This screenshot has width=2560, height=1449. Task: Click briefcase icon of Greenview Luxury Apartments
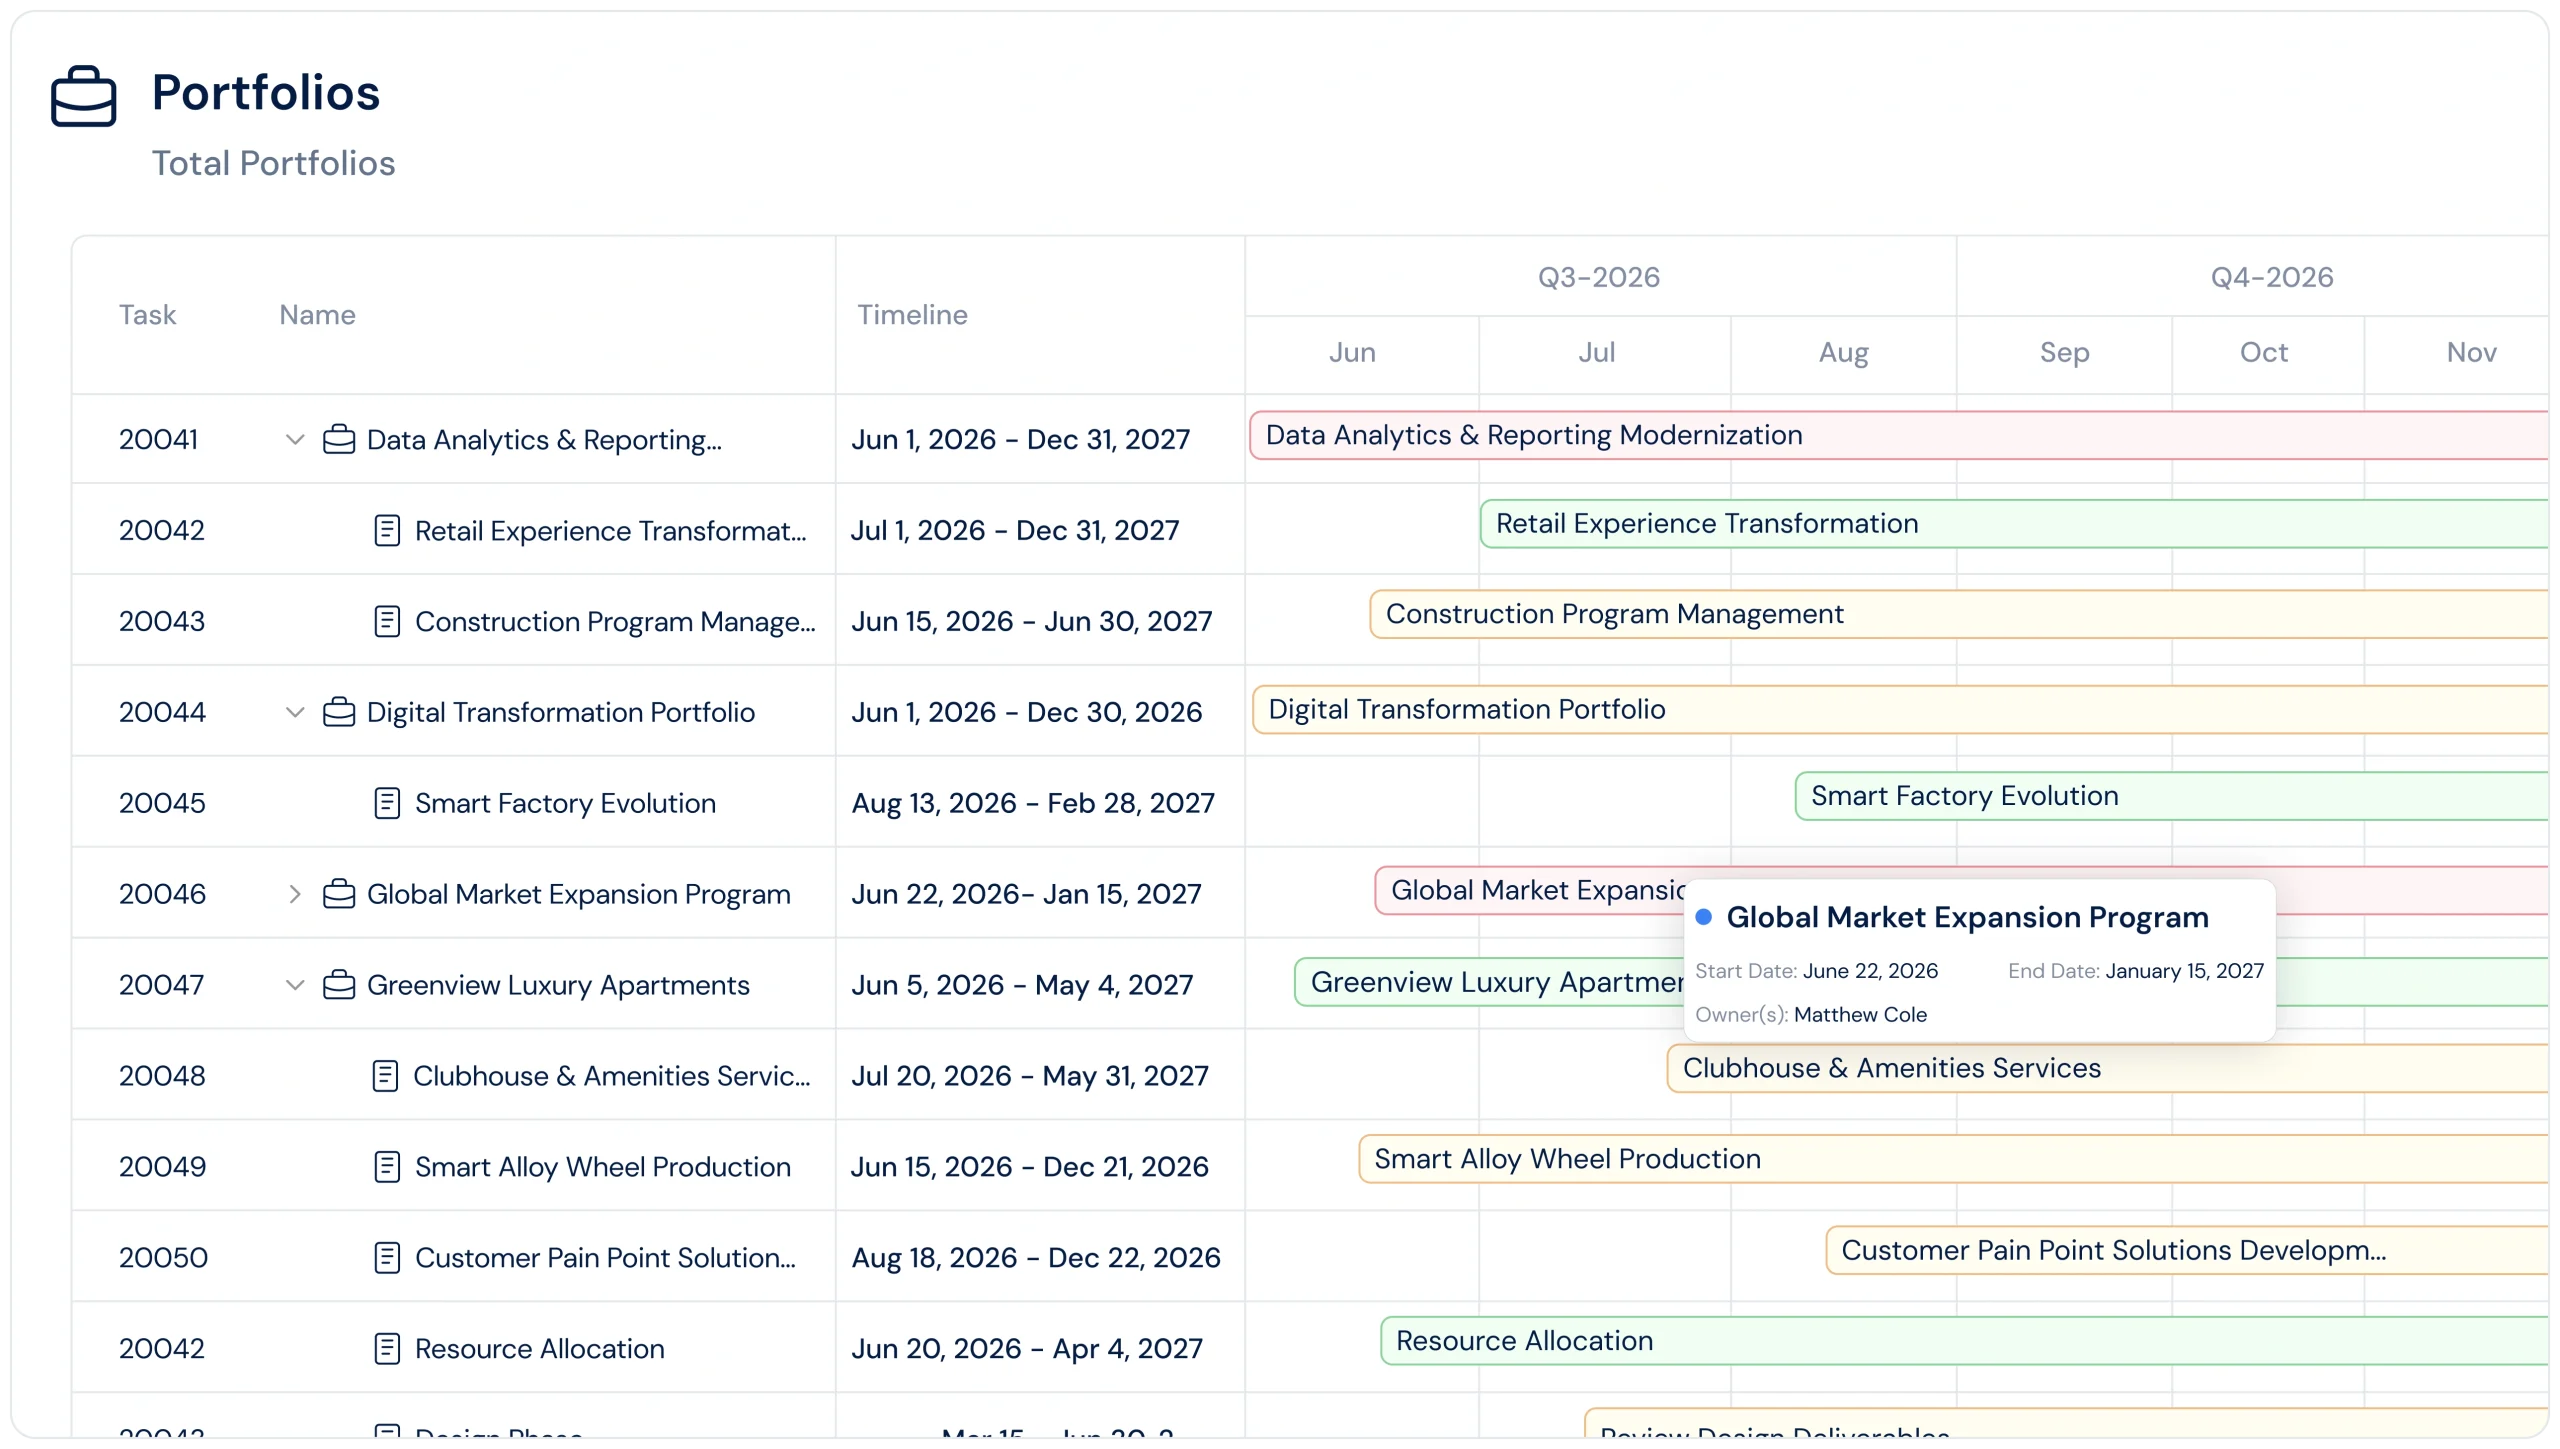339,985
